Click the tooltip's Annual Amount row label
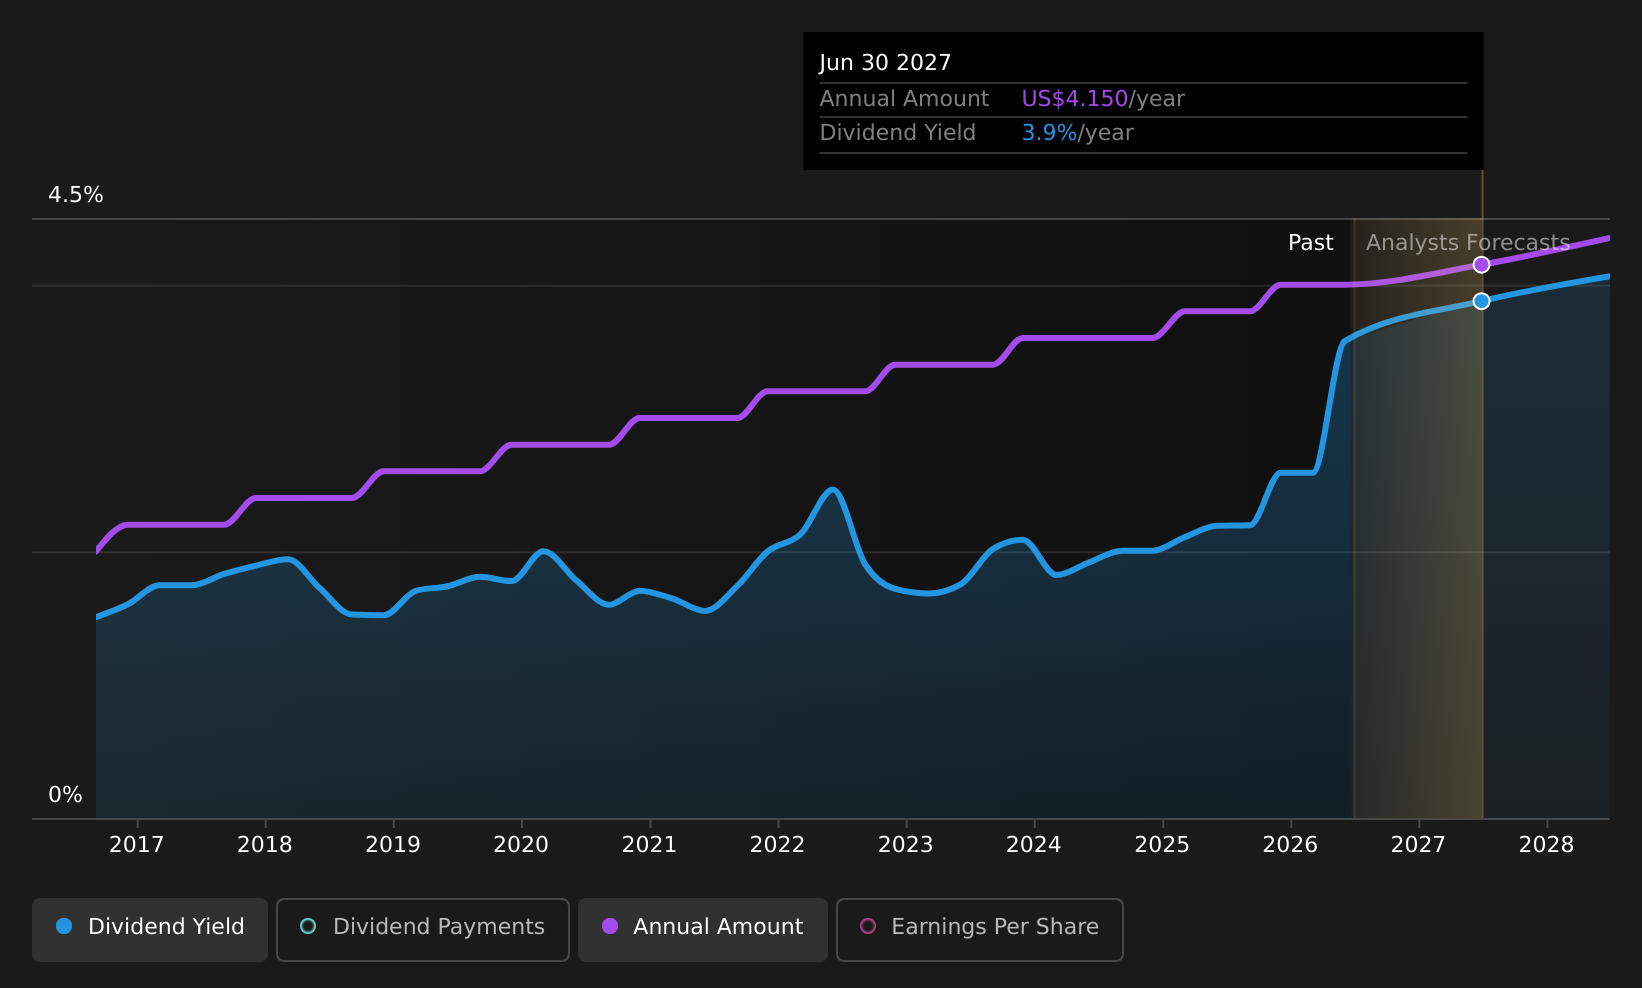 pos(904,99)
